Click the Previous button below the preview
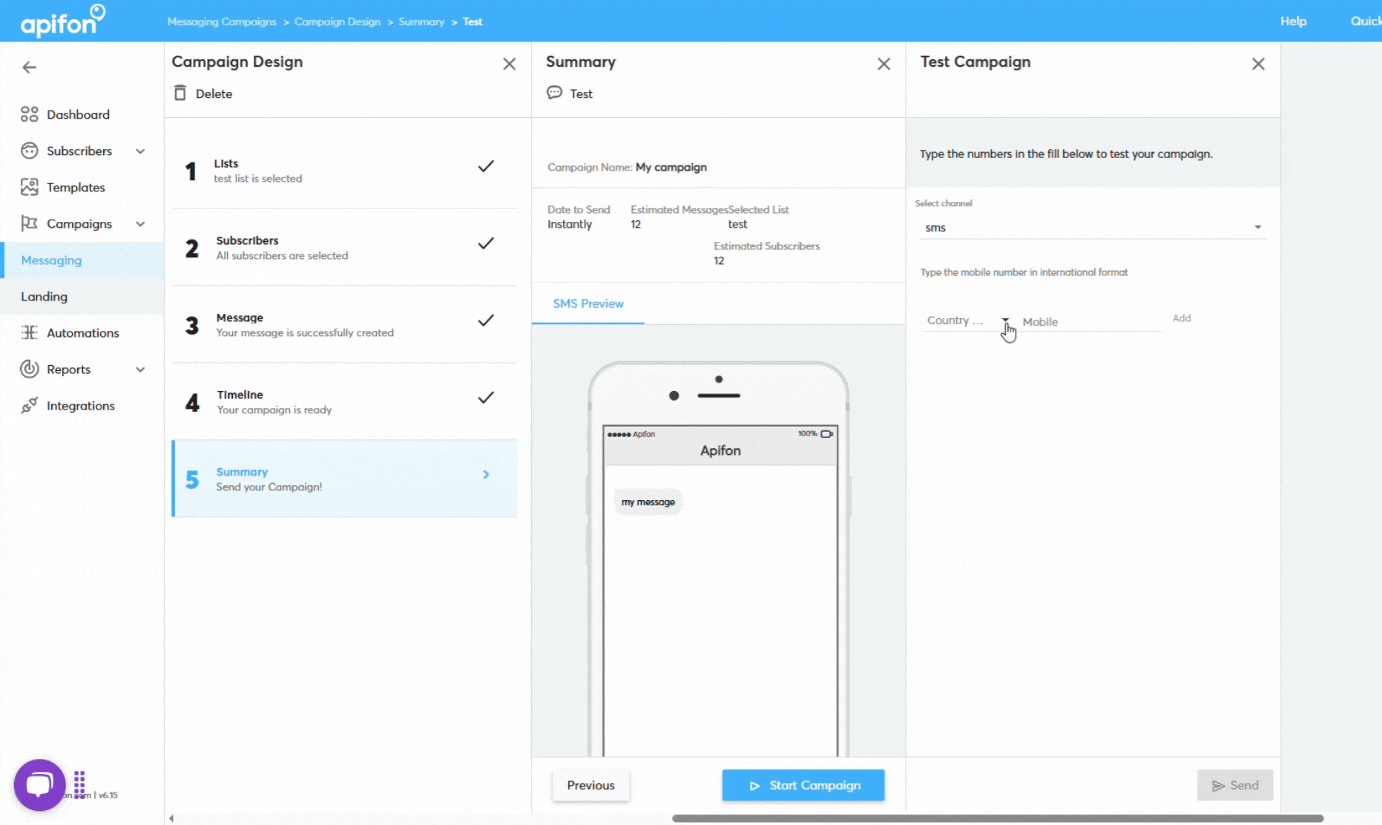 click(x=590, y=785)
